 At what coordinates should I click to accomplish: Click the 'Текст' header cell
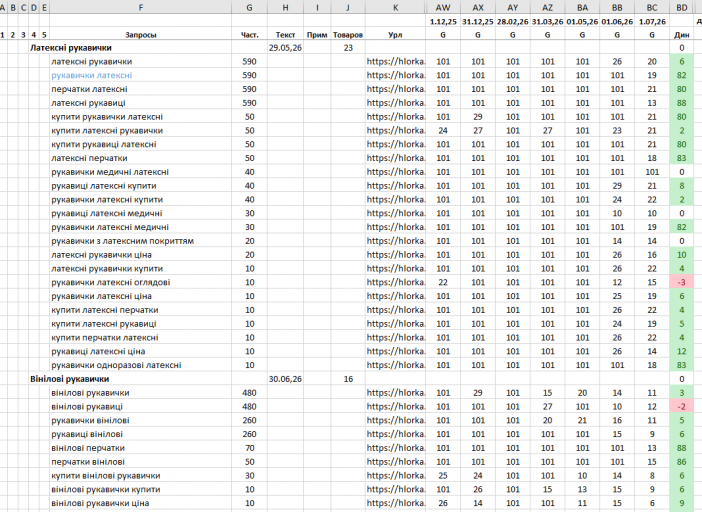tap(285, 34)
